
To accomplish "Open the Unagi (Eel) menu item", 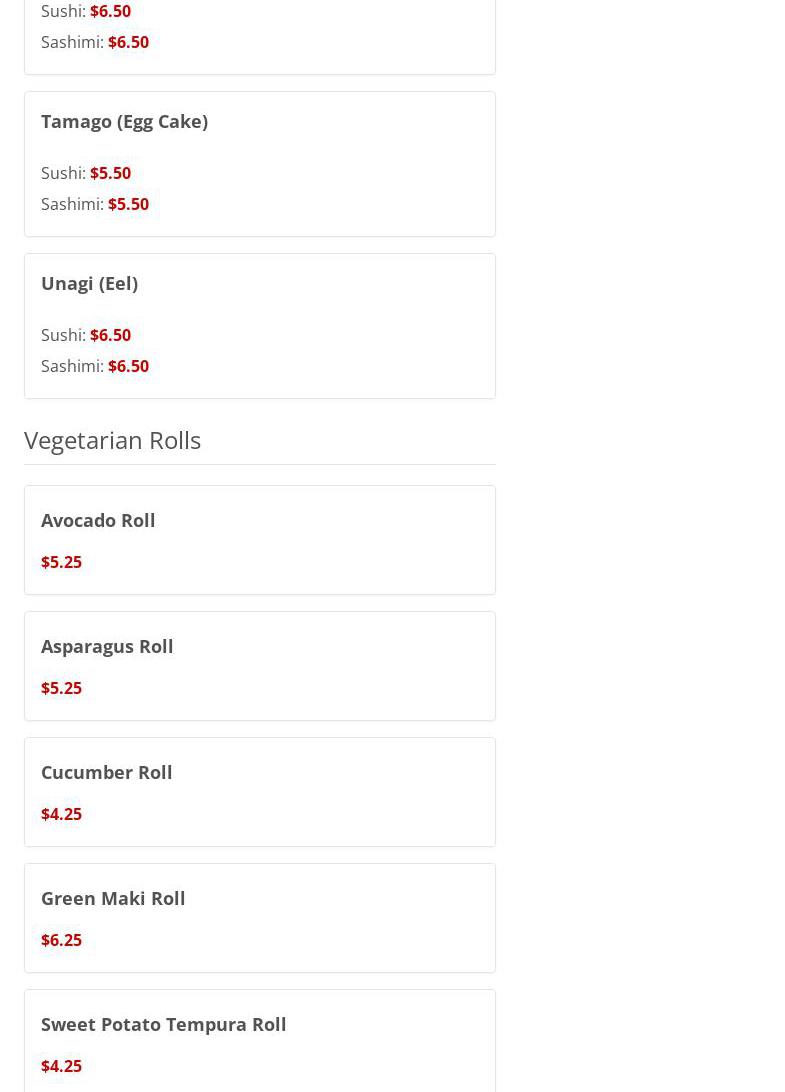I will (x=89, y=283).
